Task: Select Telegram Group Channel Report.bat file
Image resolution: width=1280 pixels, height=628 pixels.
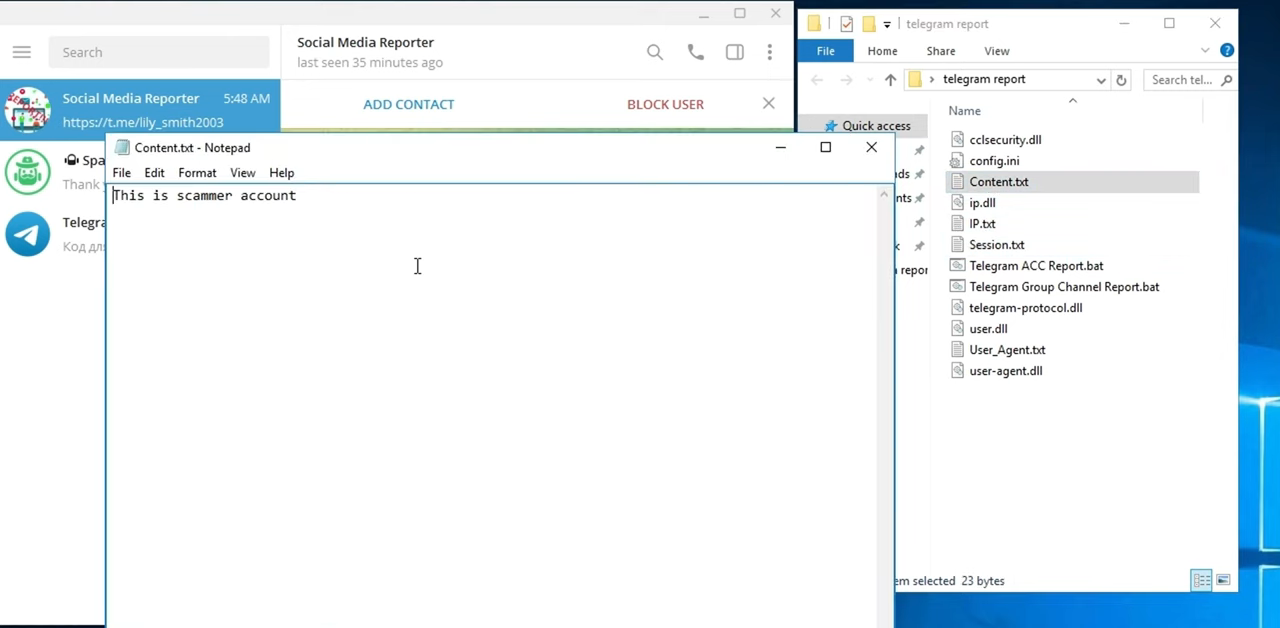Action: tap(1064, 287)
